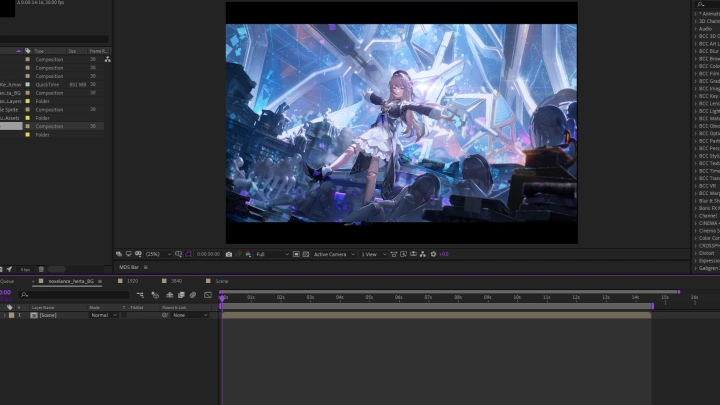
Task: Click the 8 bpc color depth button
Action: (x=25, y=270)
